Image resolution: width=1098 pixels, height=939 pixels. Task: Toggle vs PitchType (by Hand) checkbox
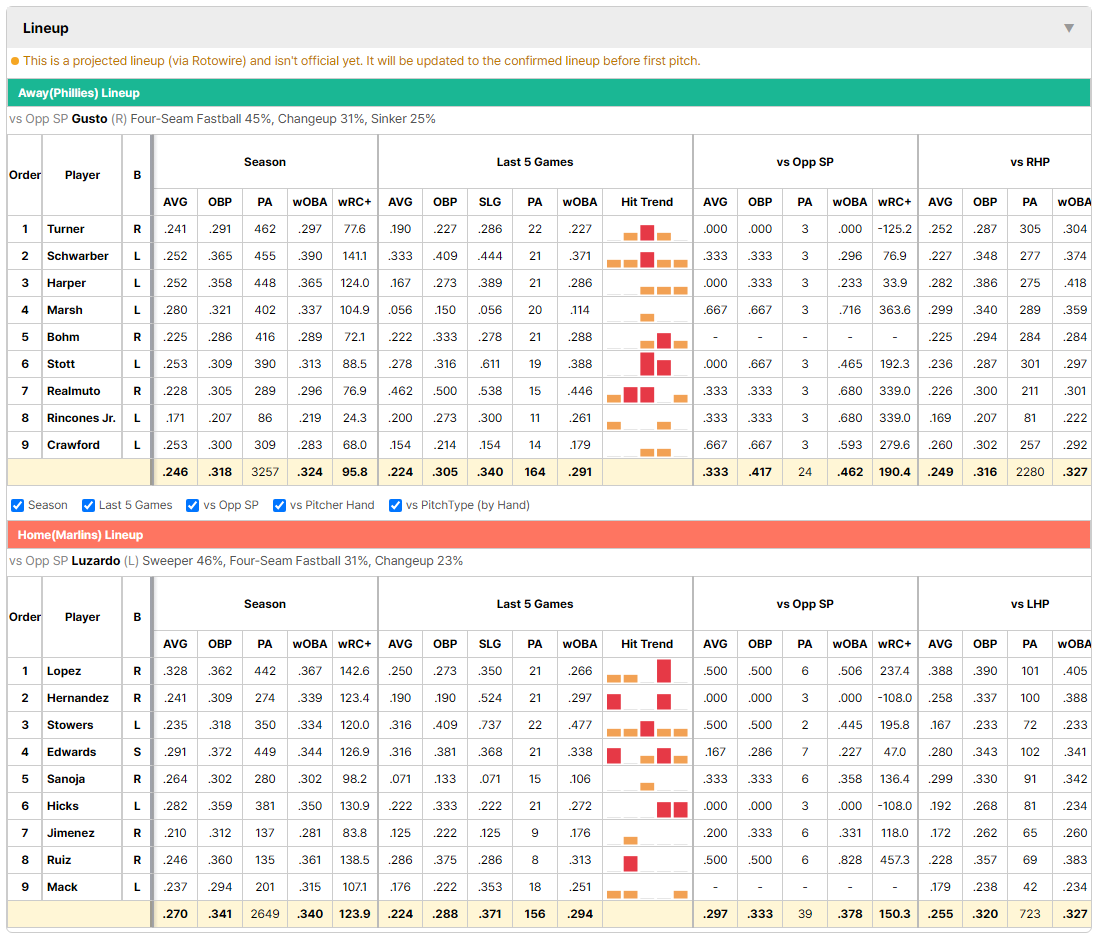396,506
